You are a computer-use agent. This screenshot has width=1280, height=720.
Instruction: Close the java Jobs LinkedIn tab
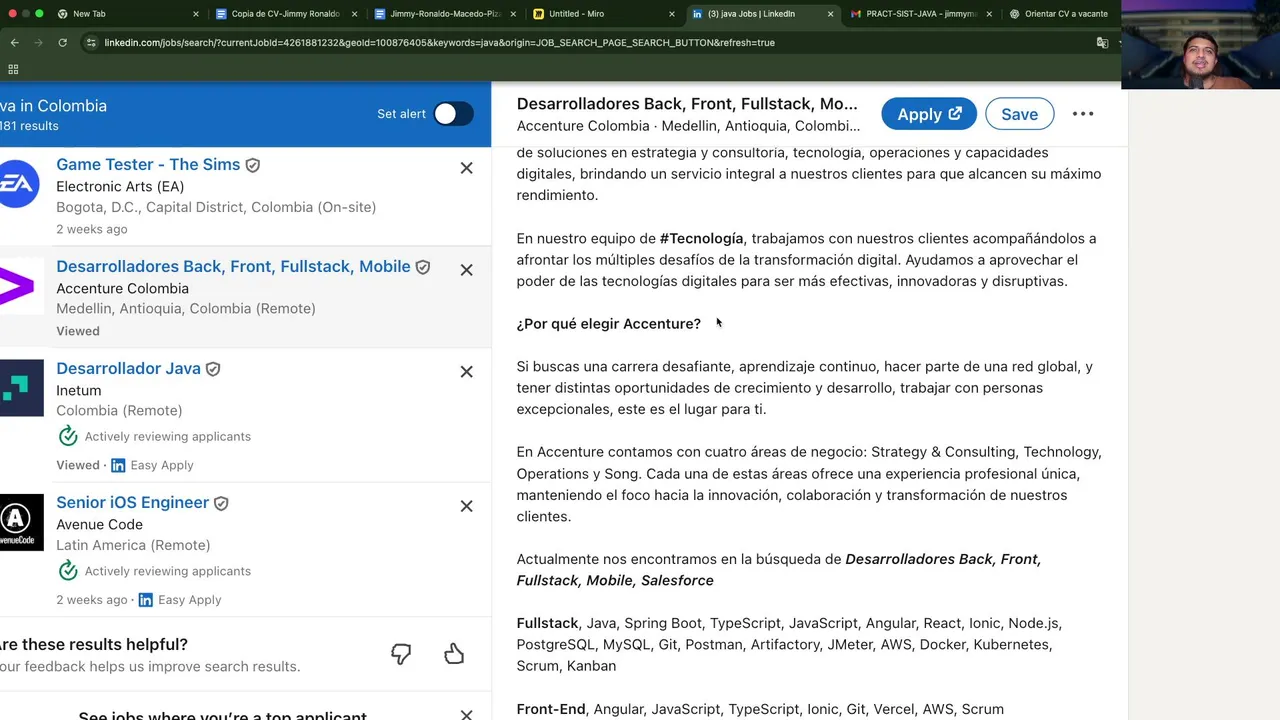[x=830, y=14]
